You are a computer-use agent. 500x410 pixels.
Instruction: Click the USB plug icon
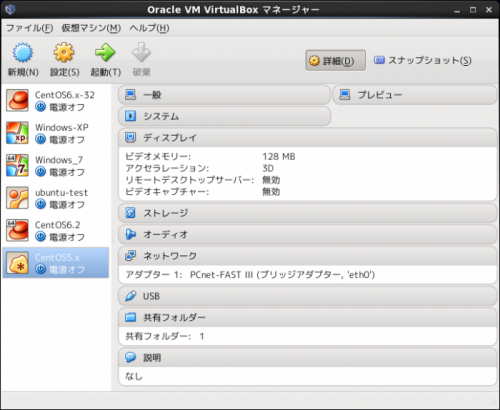(x=130, y=296)
